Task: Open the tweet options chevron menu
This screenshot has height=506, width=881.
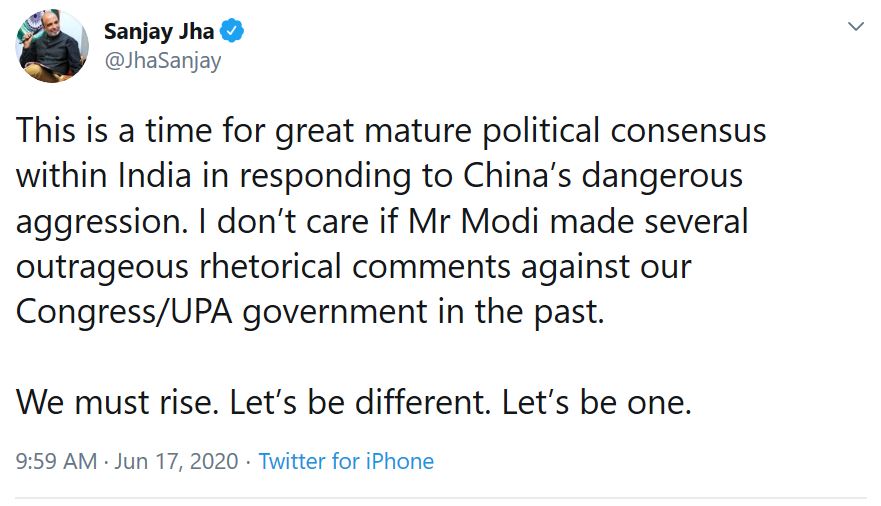Action: pyautogui.click(x=856, y=27)
